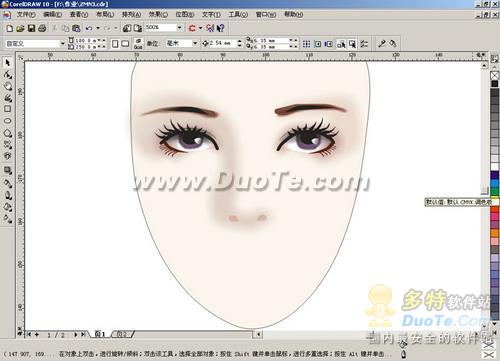This screenshot has width=500, height=361.
Task: Toggle Treat as Filled button
Action: pyautogui.click(x=352, y=44)
